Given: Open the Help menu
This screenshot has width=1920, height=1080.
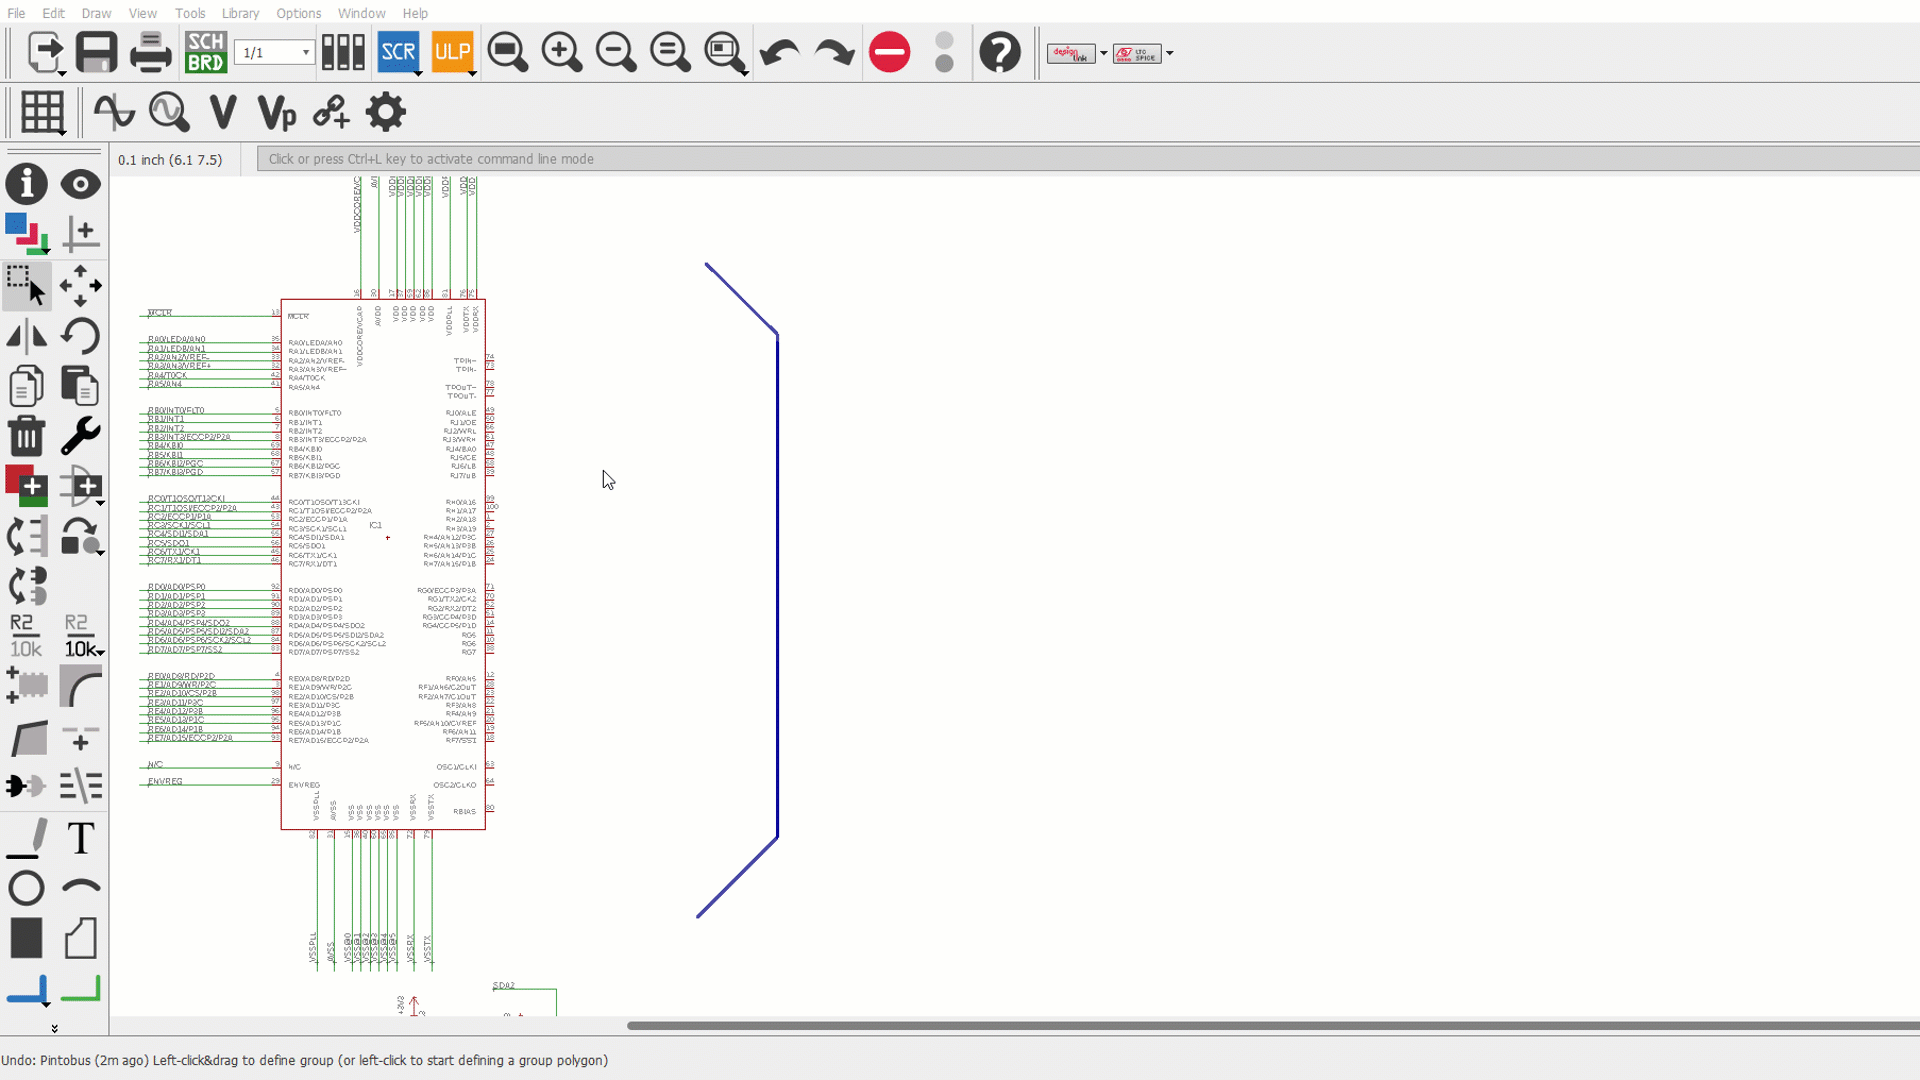Looking at the screenshot, I should tap(415, 13).
